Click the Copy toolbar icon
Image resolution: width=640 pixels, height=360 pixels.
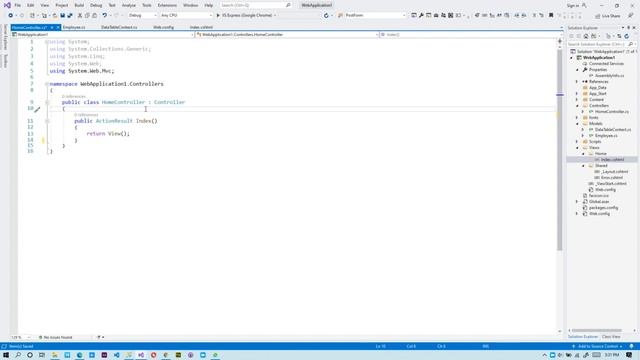coord(87,16)
